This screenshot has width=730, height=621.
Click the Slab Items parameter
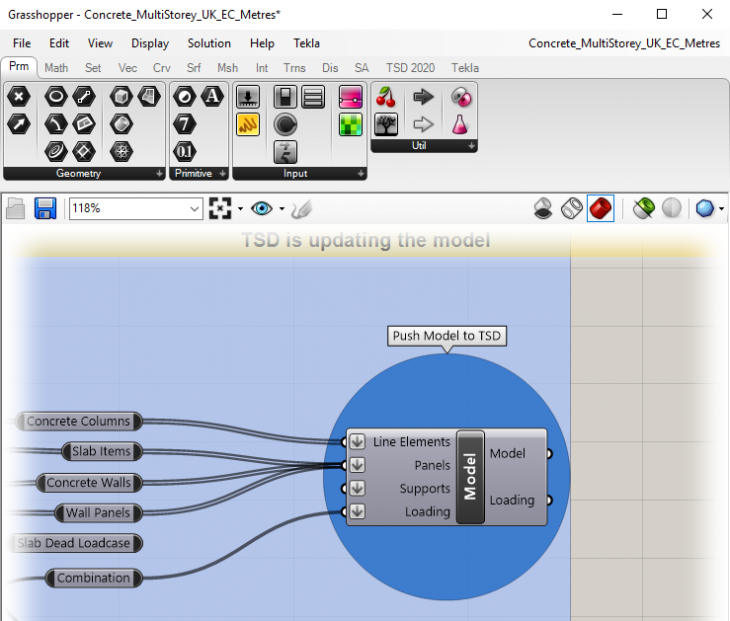[x=101, y=452]
